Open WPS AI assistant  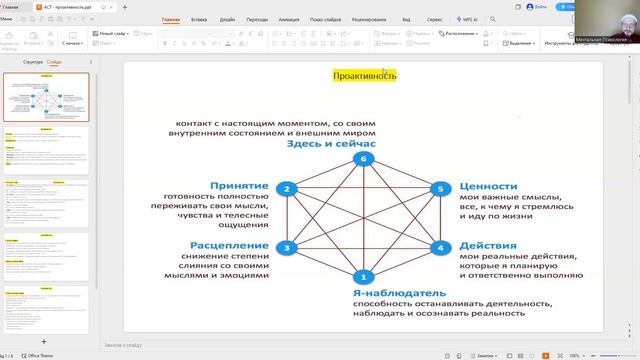tap(467, 19)
